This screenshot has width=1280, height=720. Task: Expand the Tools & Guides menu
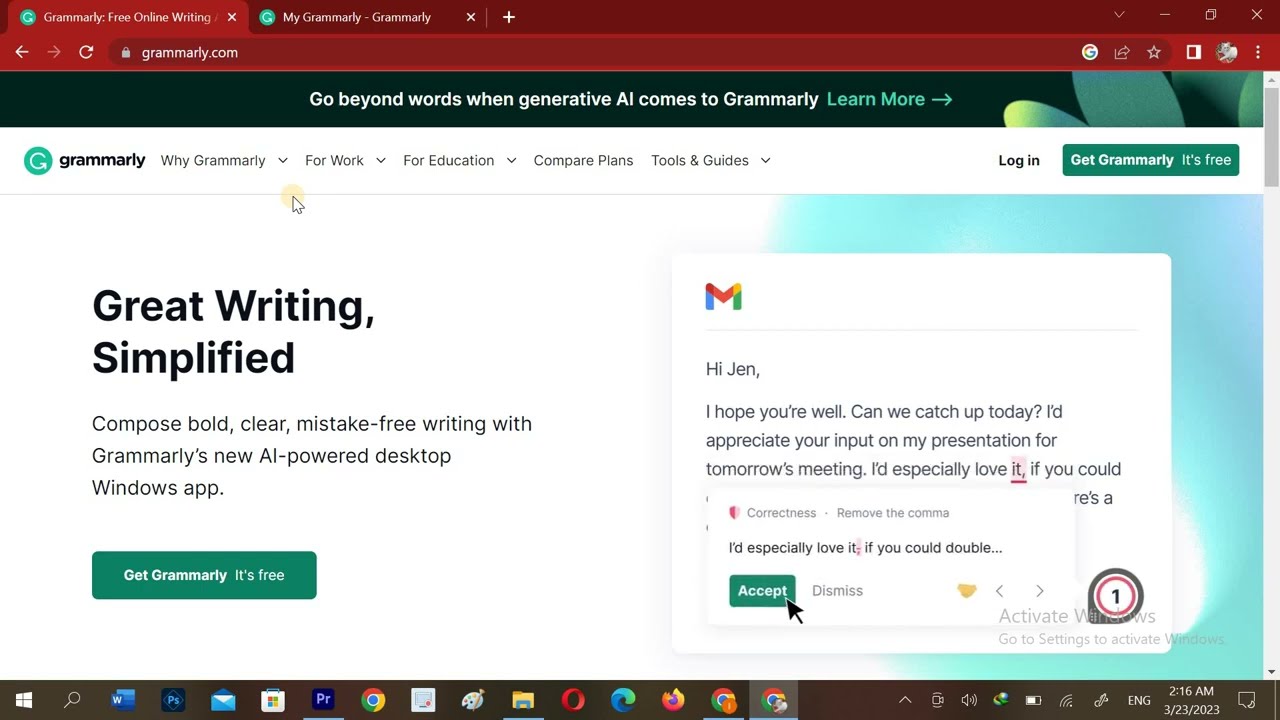710,160
